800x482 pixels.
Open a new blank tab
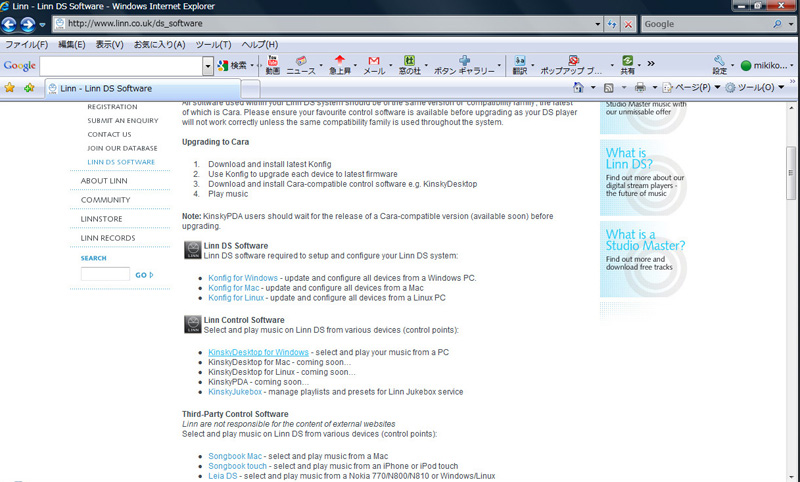click(x=251, y=89)
